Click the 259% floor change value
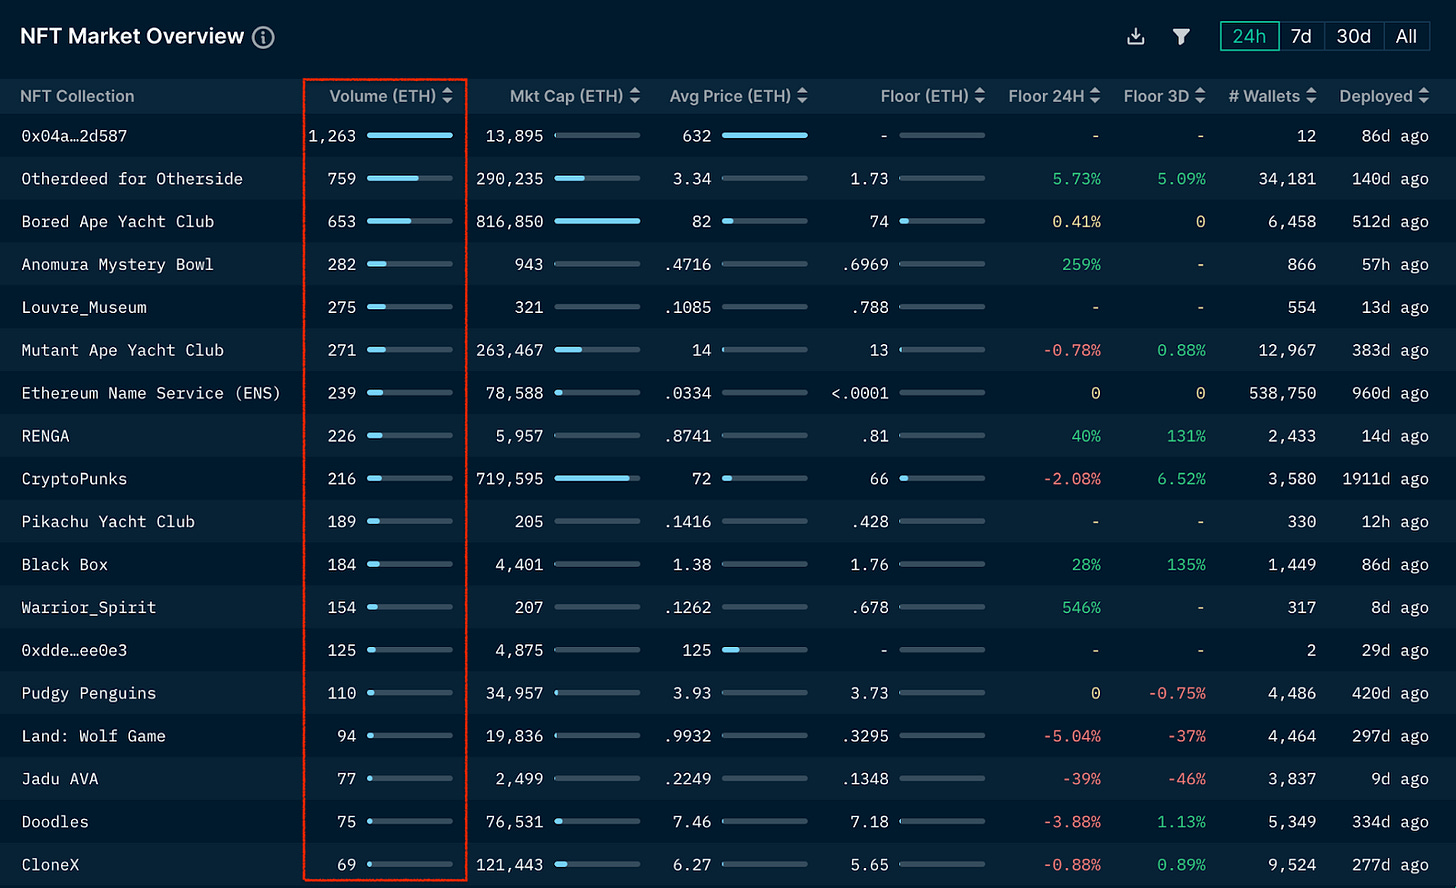The width and height of the screenshot is (1456, 888). [1081, 265]
